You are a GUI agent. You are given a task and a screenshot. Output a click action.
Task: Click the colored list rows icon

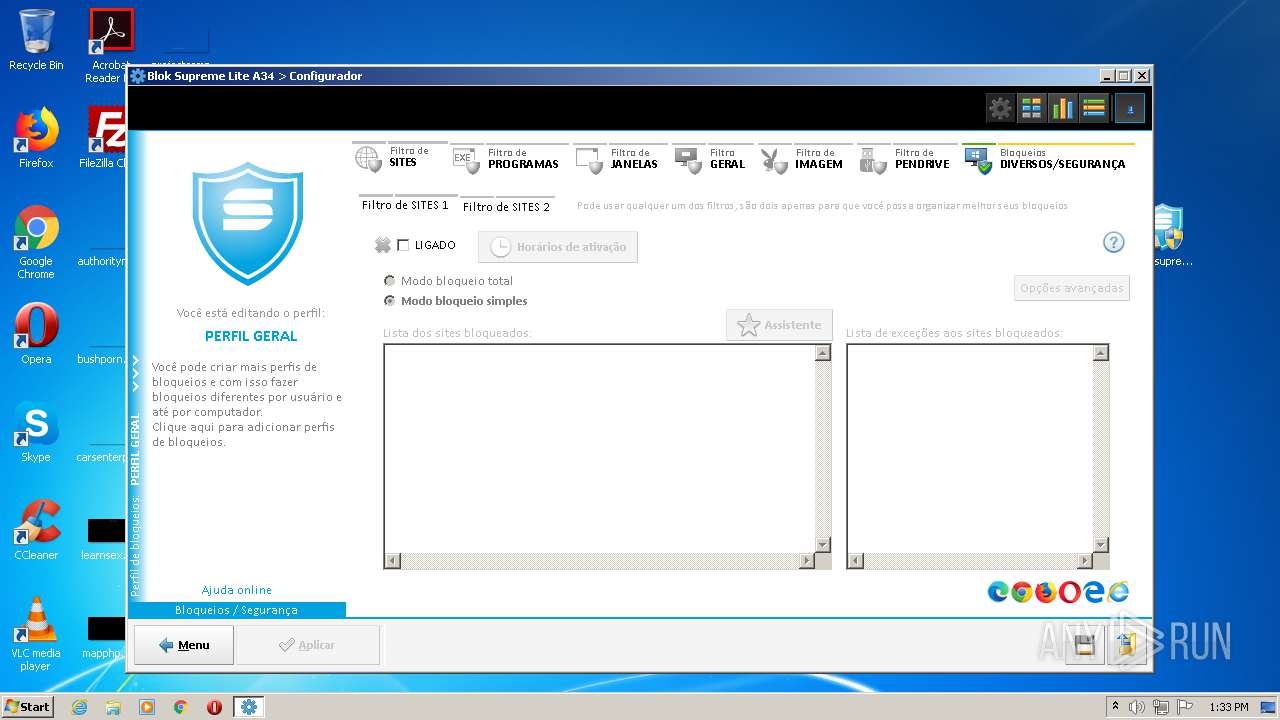coord(1093,108)
